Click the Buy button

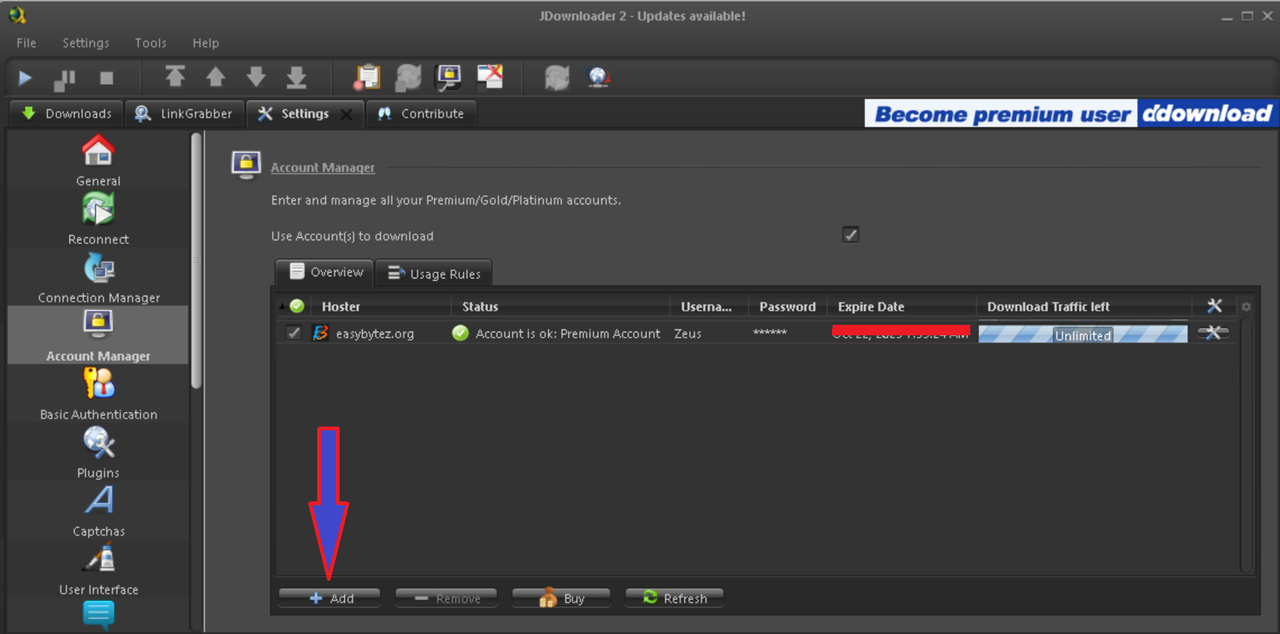click(x=562, y=598)
